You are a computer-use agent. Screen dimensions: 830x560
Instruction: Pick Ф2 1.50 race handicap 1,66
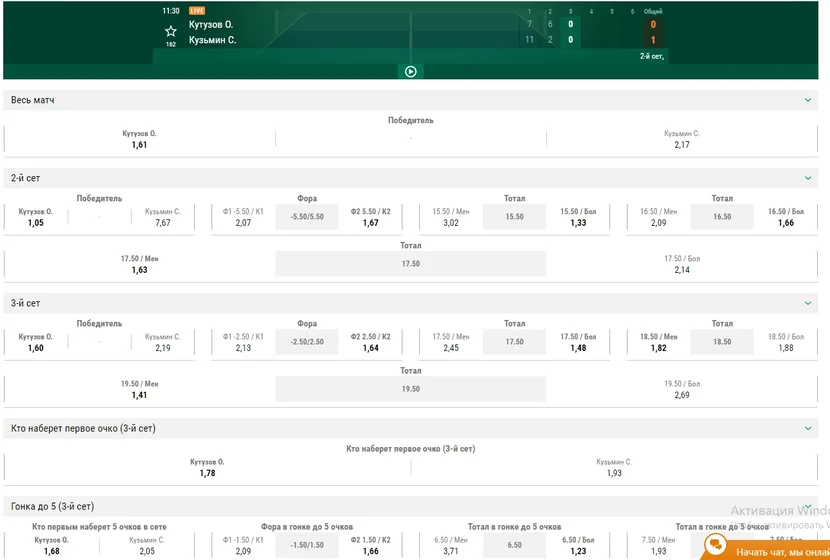click(x=371, y=546)
